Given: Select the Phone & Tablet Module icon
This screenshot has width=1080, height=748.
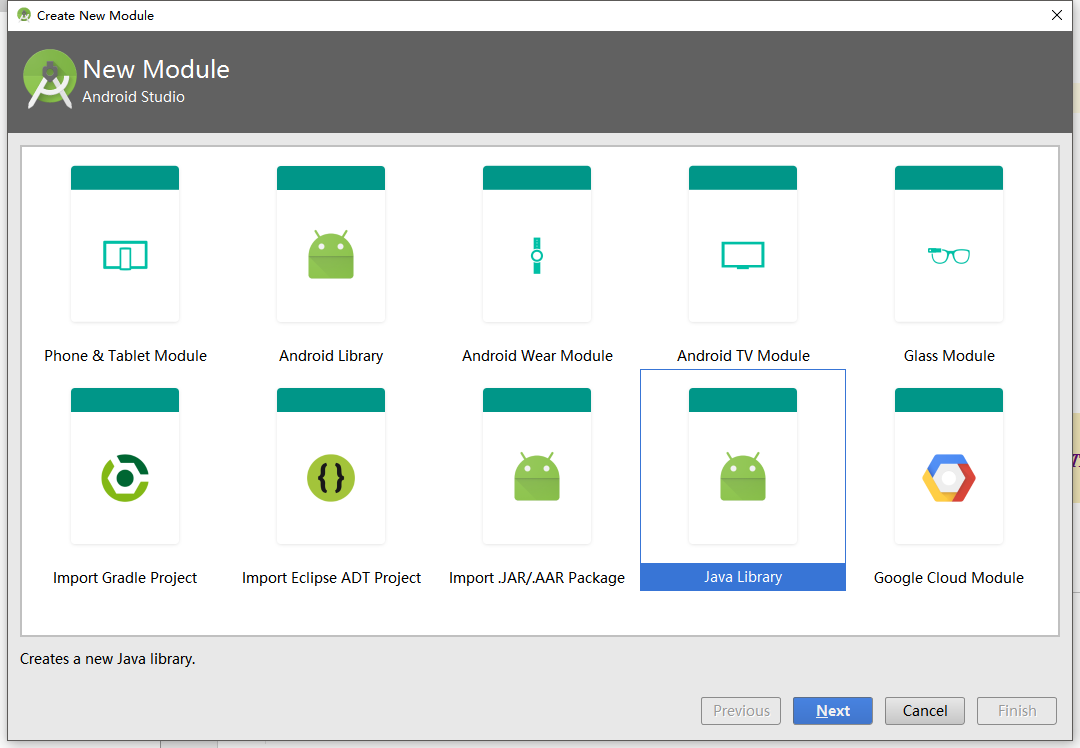Looking at the screenshot, I should [125, 255].
